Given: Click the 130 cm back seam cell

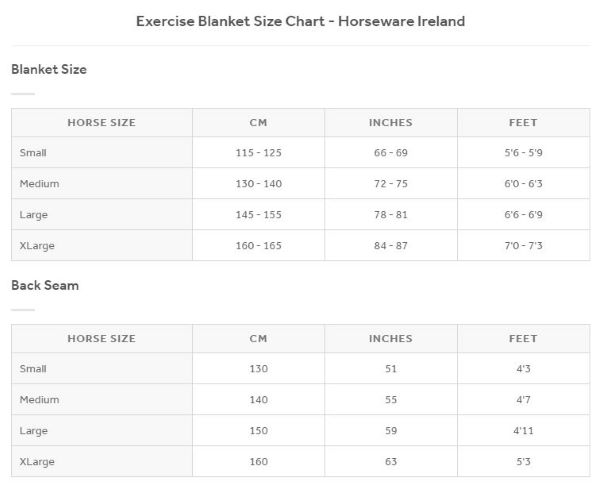Looking at the screenshot, I should [258, 369].
